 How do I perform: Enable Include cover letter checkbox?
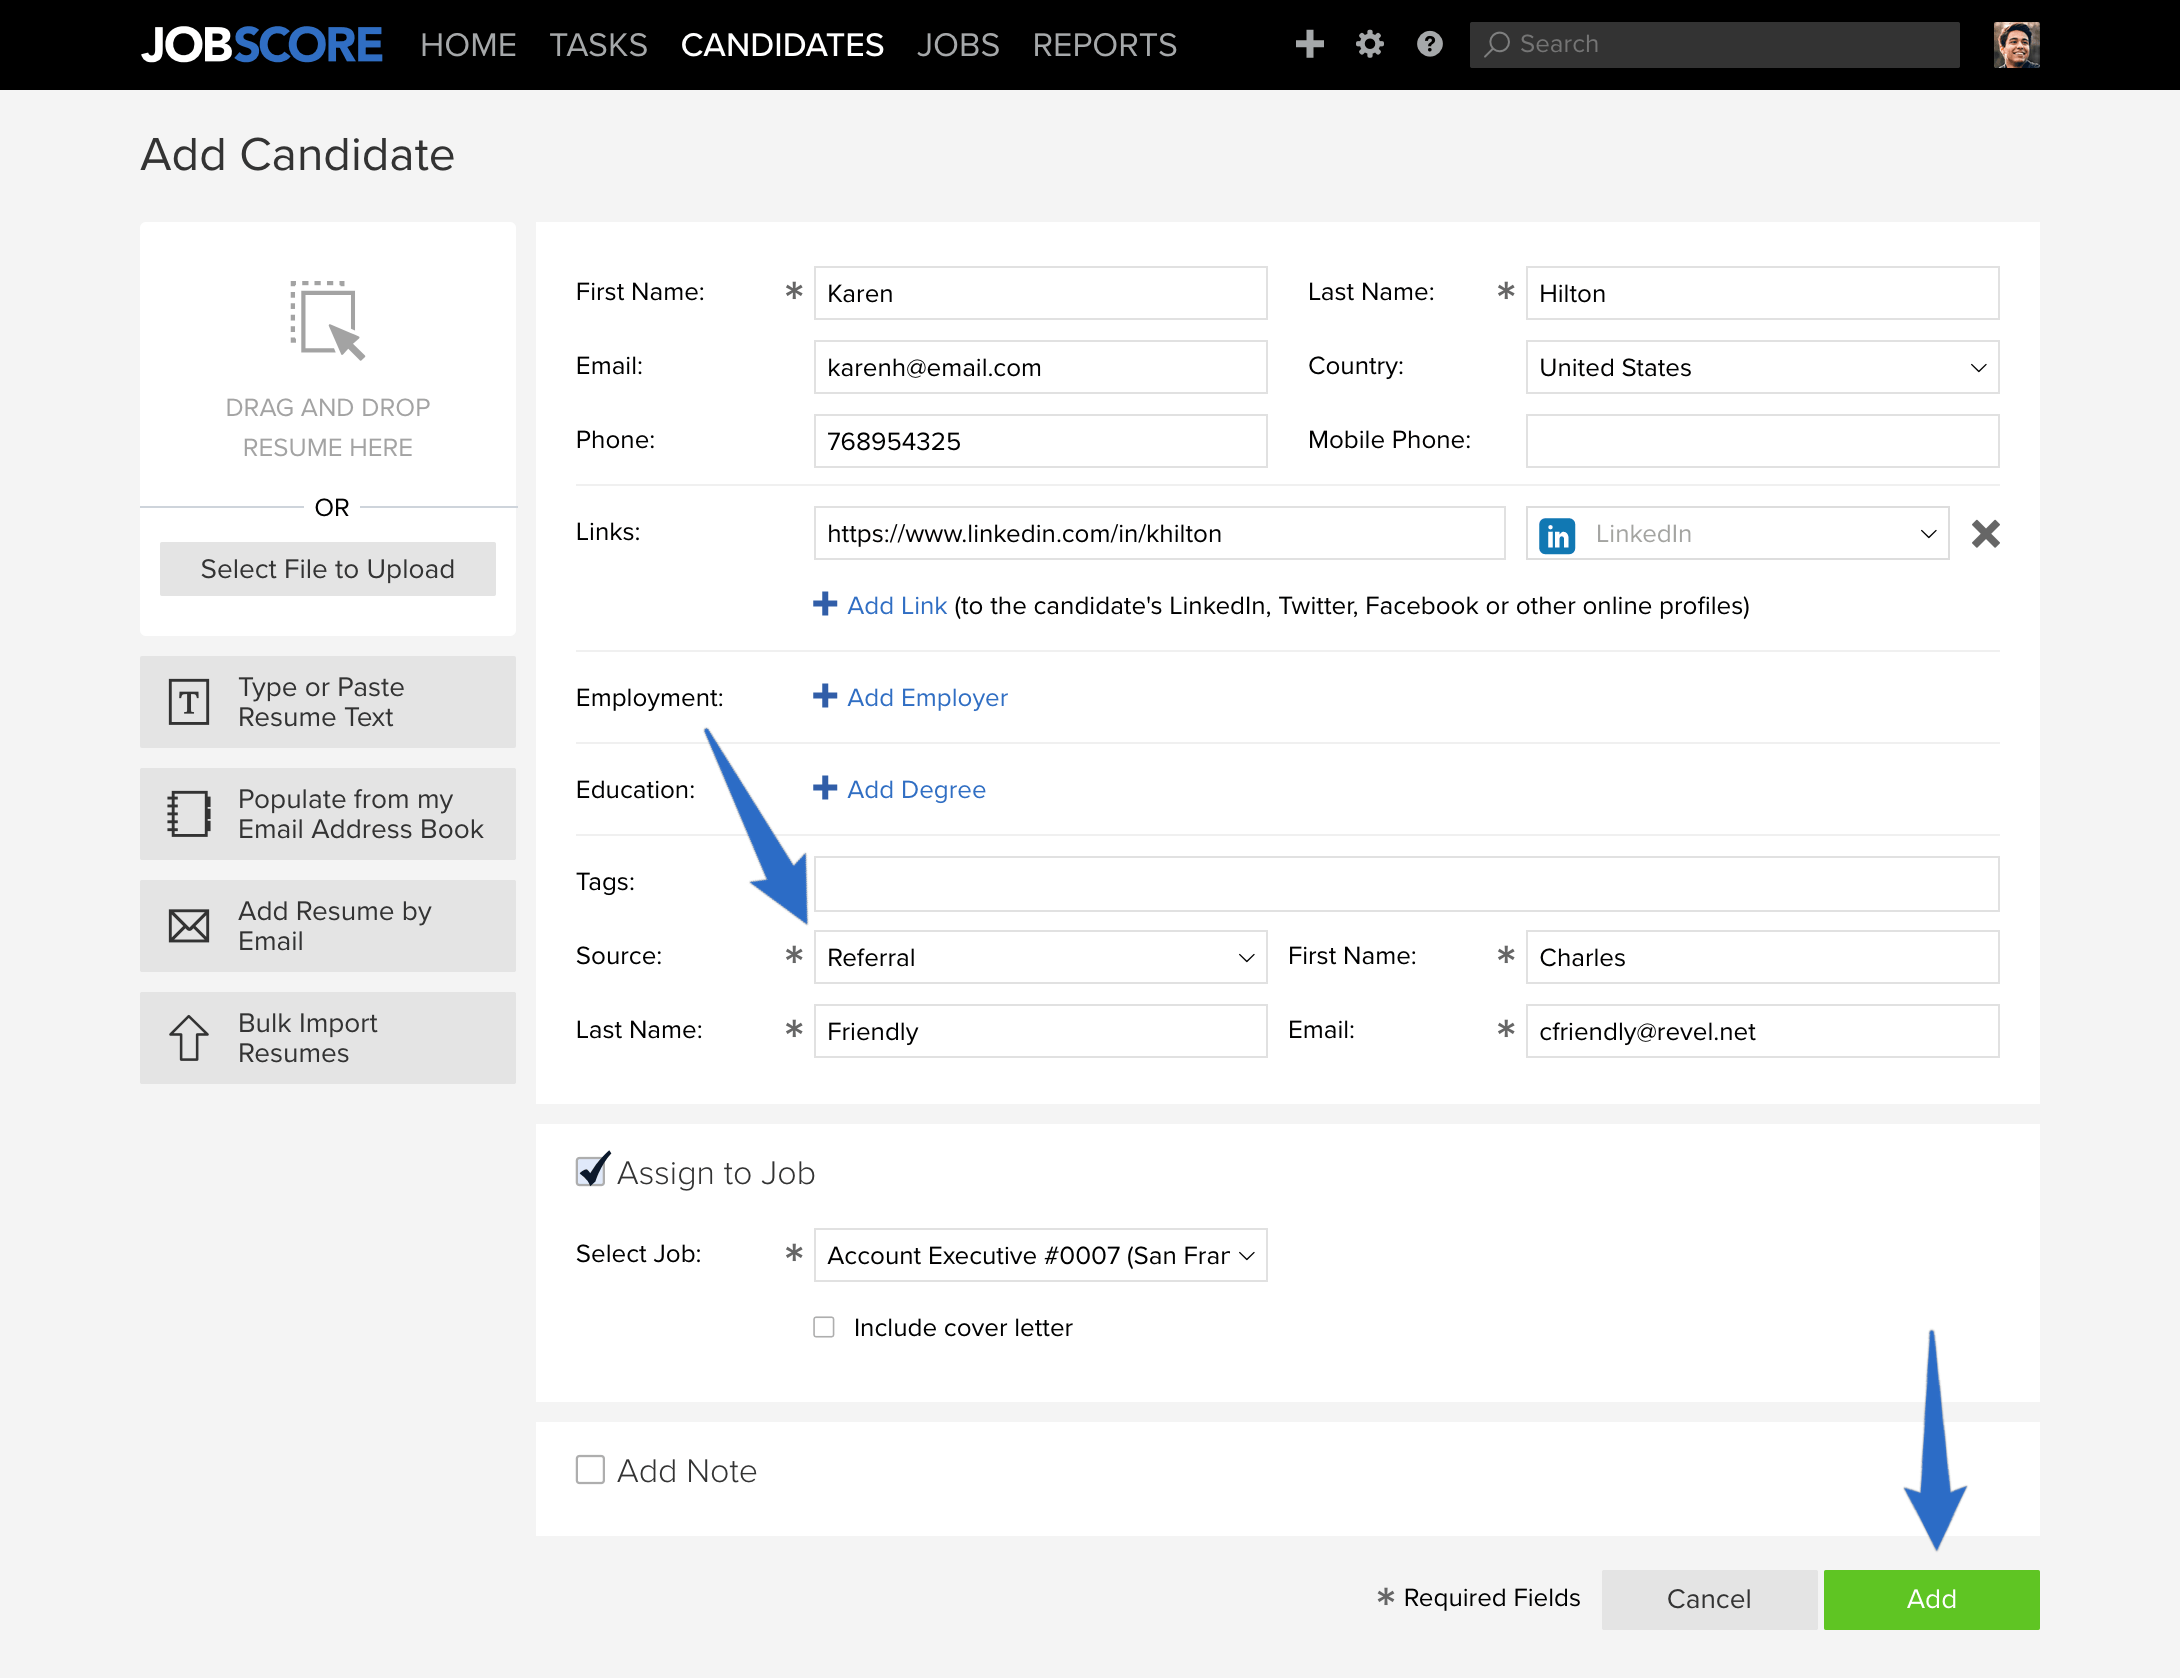coord(824,1327)
